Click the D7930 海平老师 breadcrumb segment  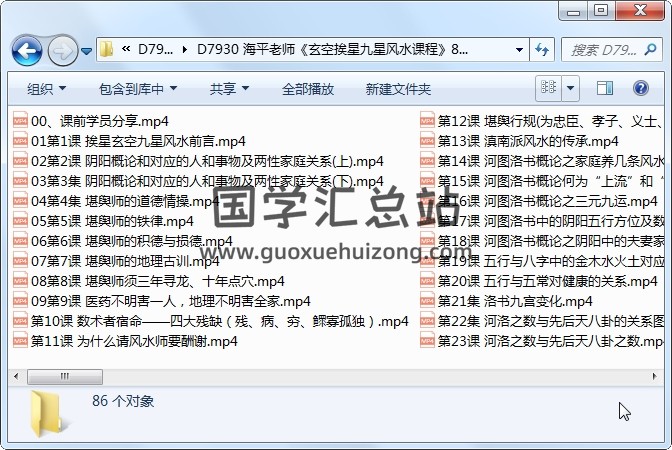(x=333, y=50)
